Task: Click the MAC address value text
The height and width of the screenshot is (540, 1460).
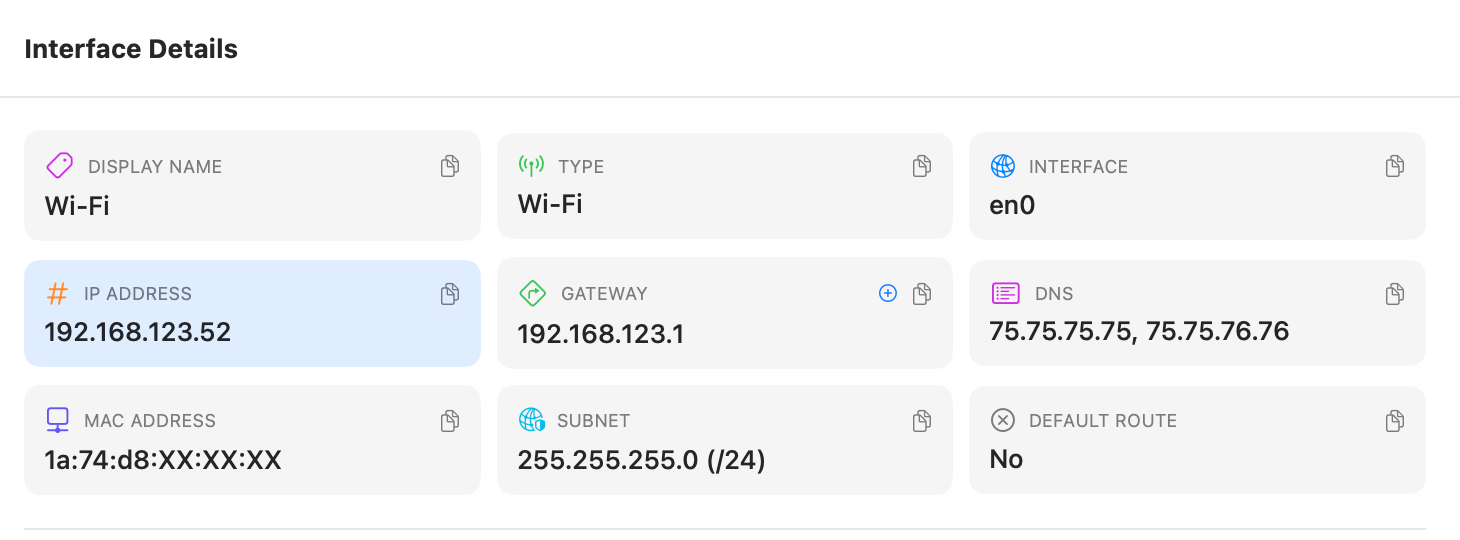Action: click(x=163, y=459)
